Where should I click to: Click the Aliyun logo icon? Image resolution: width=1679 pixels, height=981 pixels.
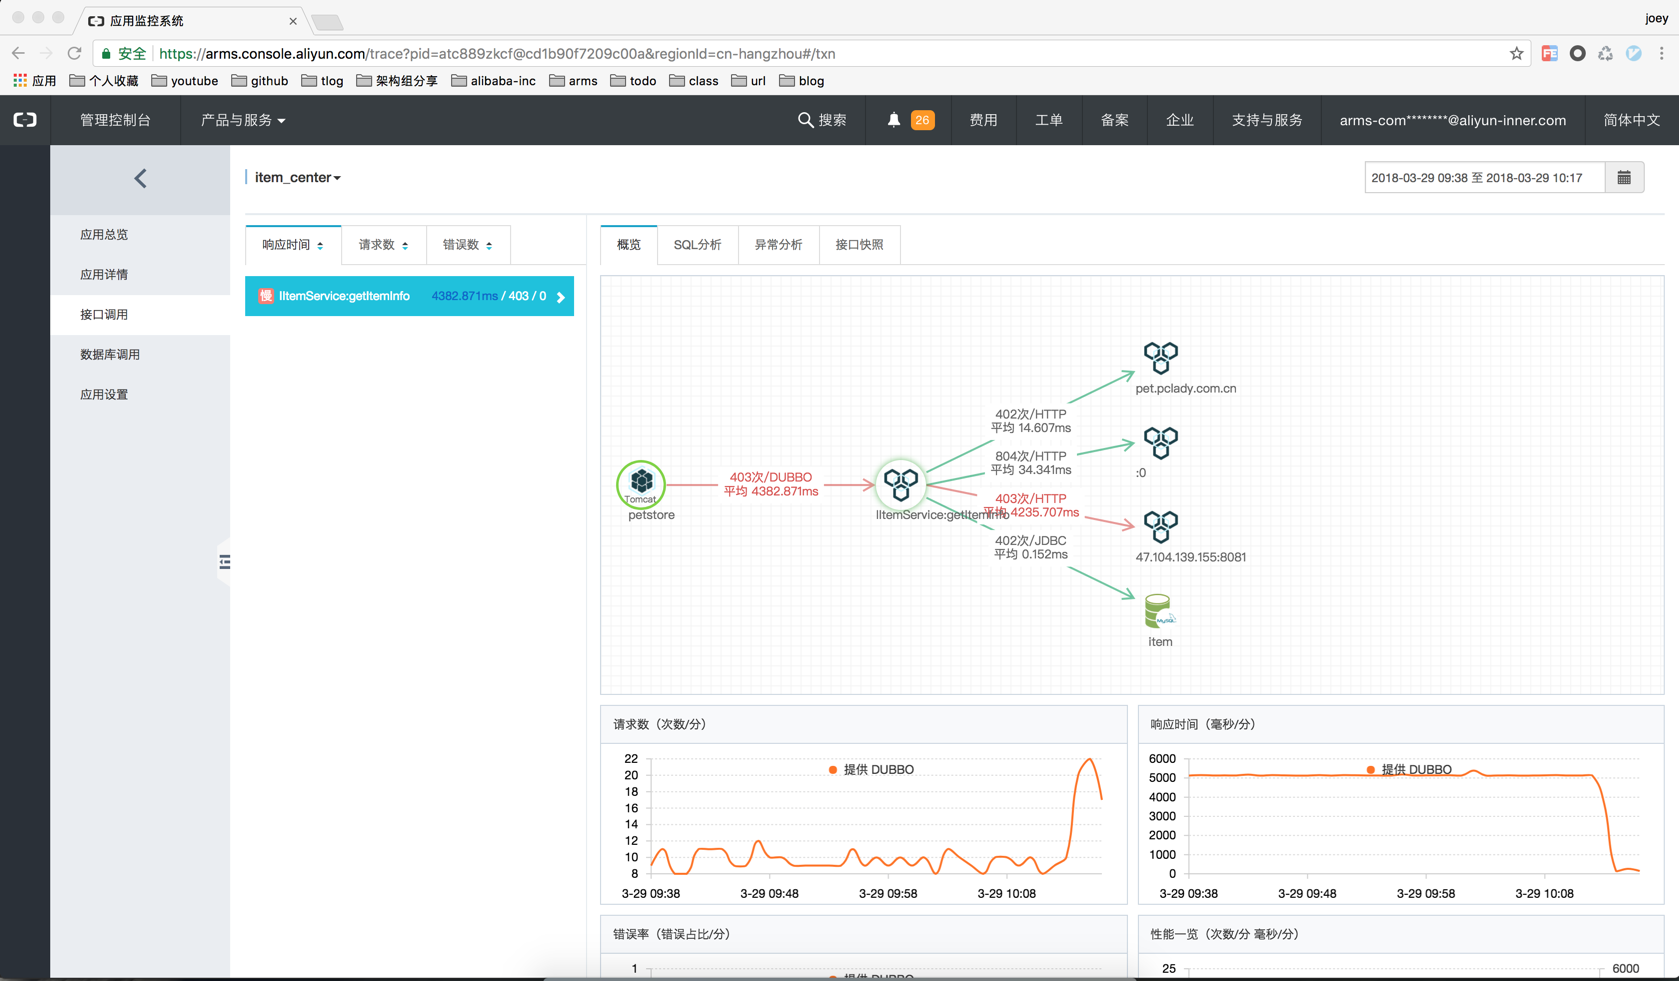(x=25, y=120)
